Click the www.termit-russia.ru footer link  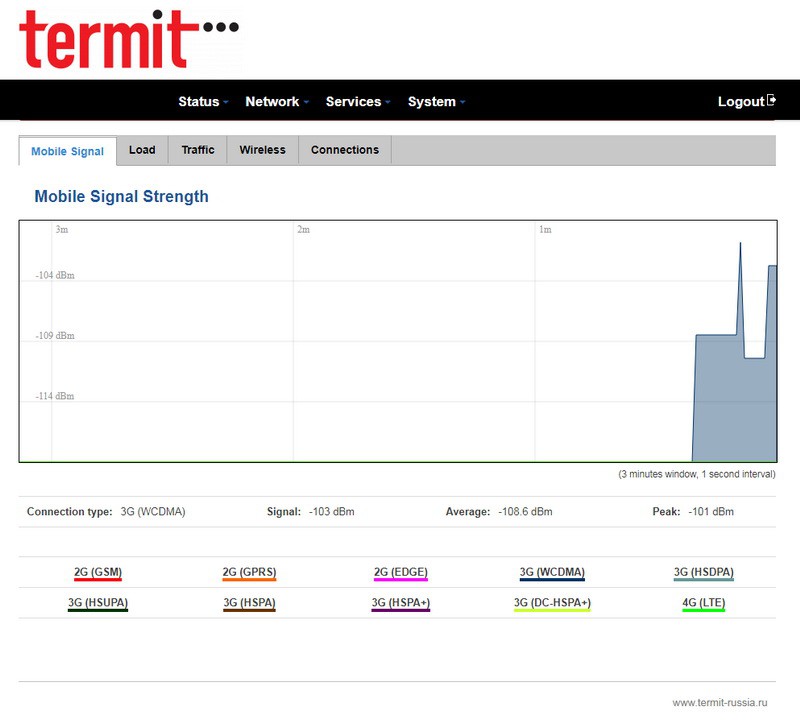click(718, 703)
